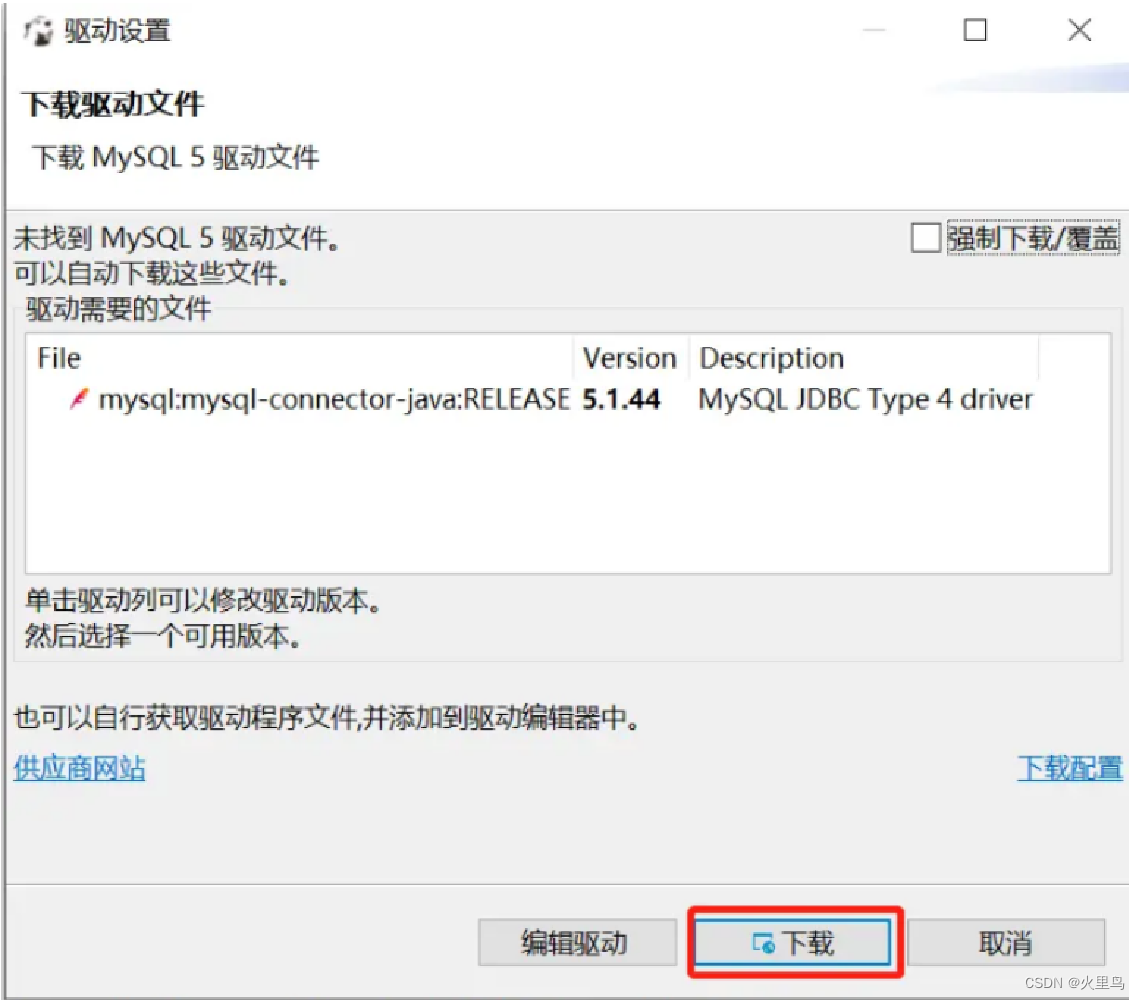Click the DBeaver icon in the title bar

tap(39, 31)
